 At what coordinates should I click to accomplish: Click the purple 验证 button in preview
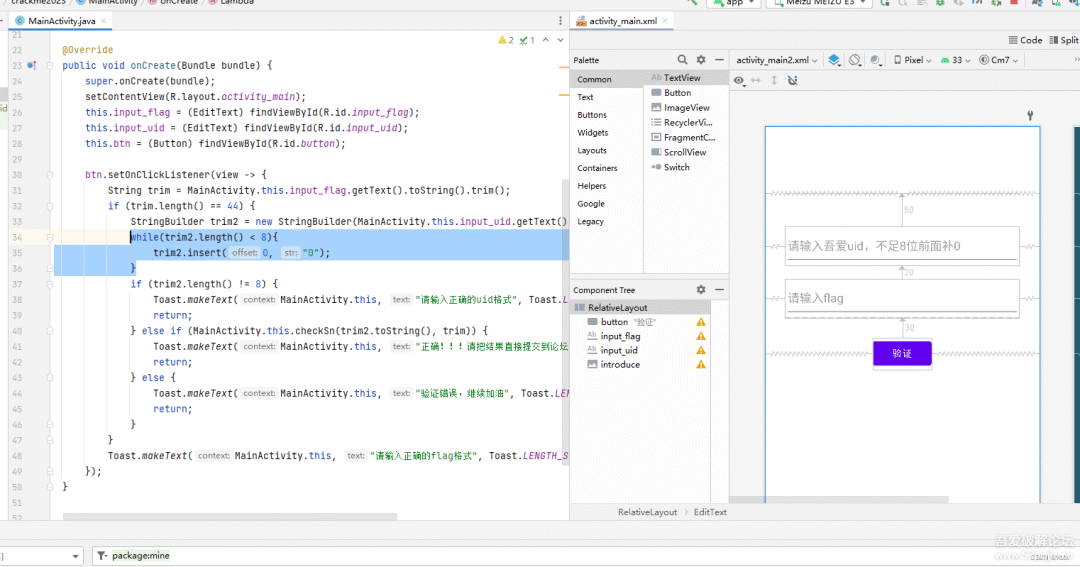902,353
